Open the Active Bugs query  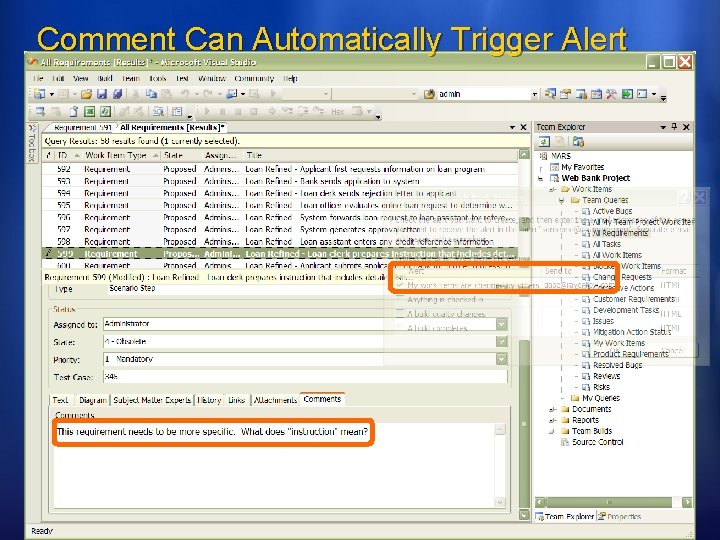(x=612, y=211)
